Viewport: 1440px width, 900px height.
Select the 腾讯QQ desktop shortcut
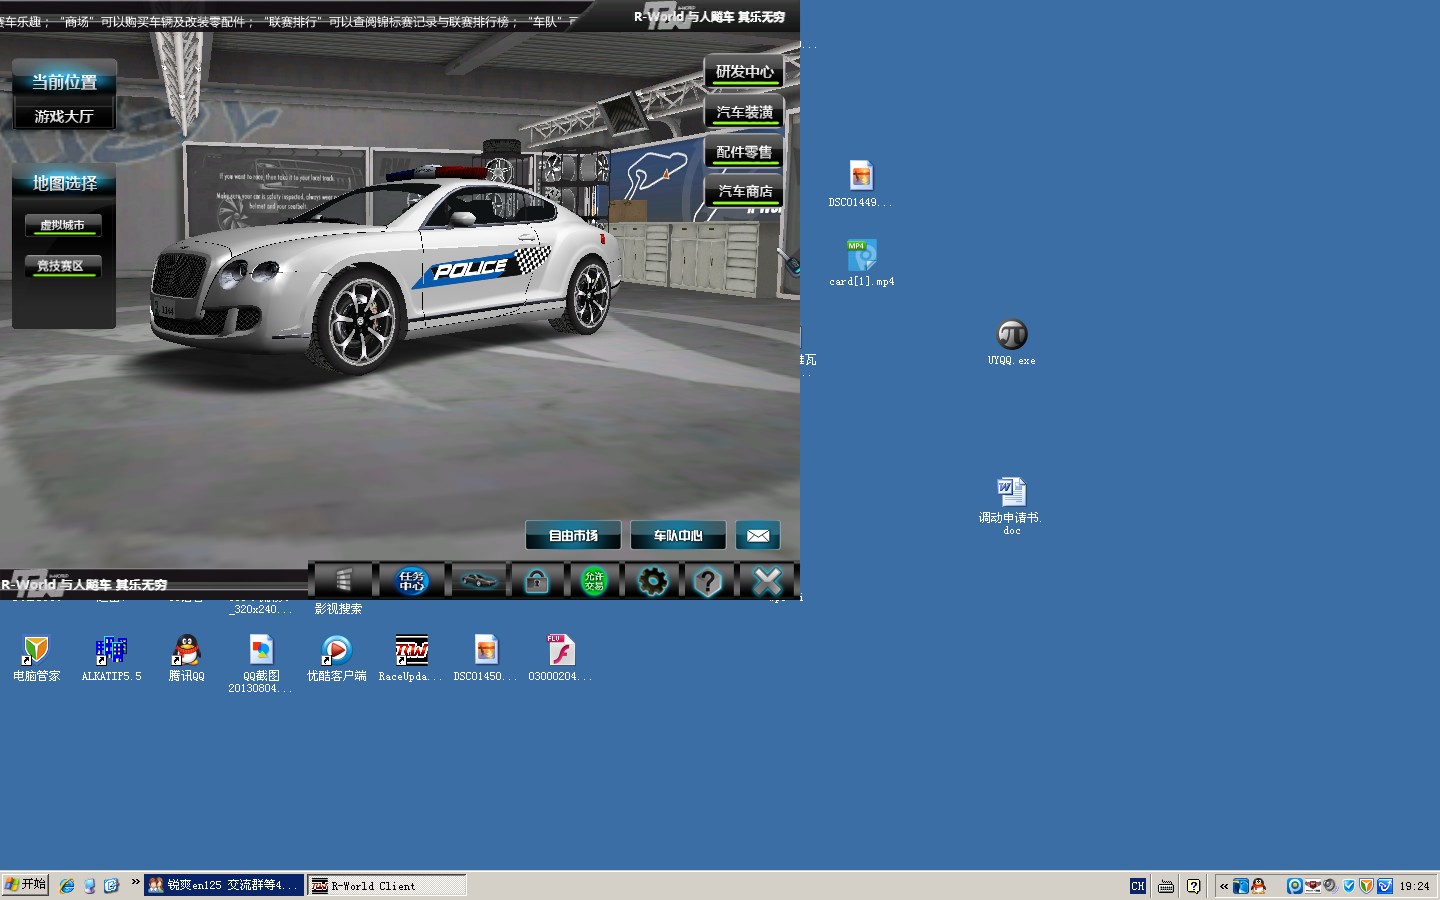coord(186,658)
